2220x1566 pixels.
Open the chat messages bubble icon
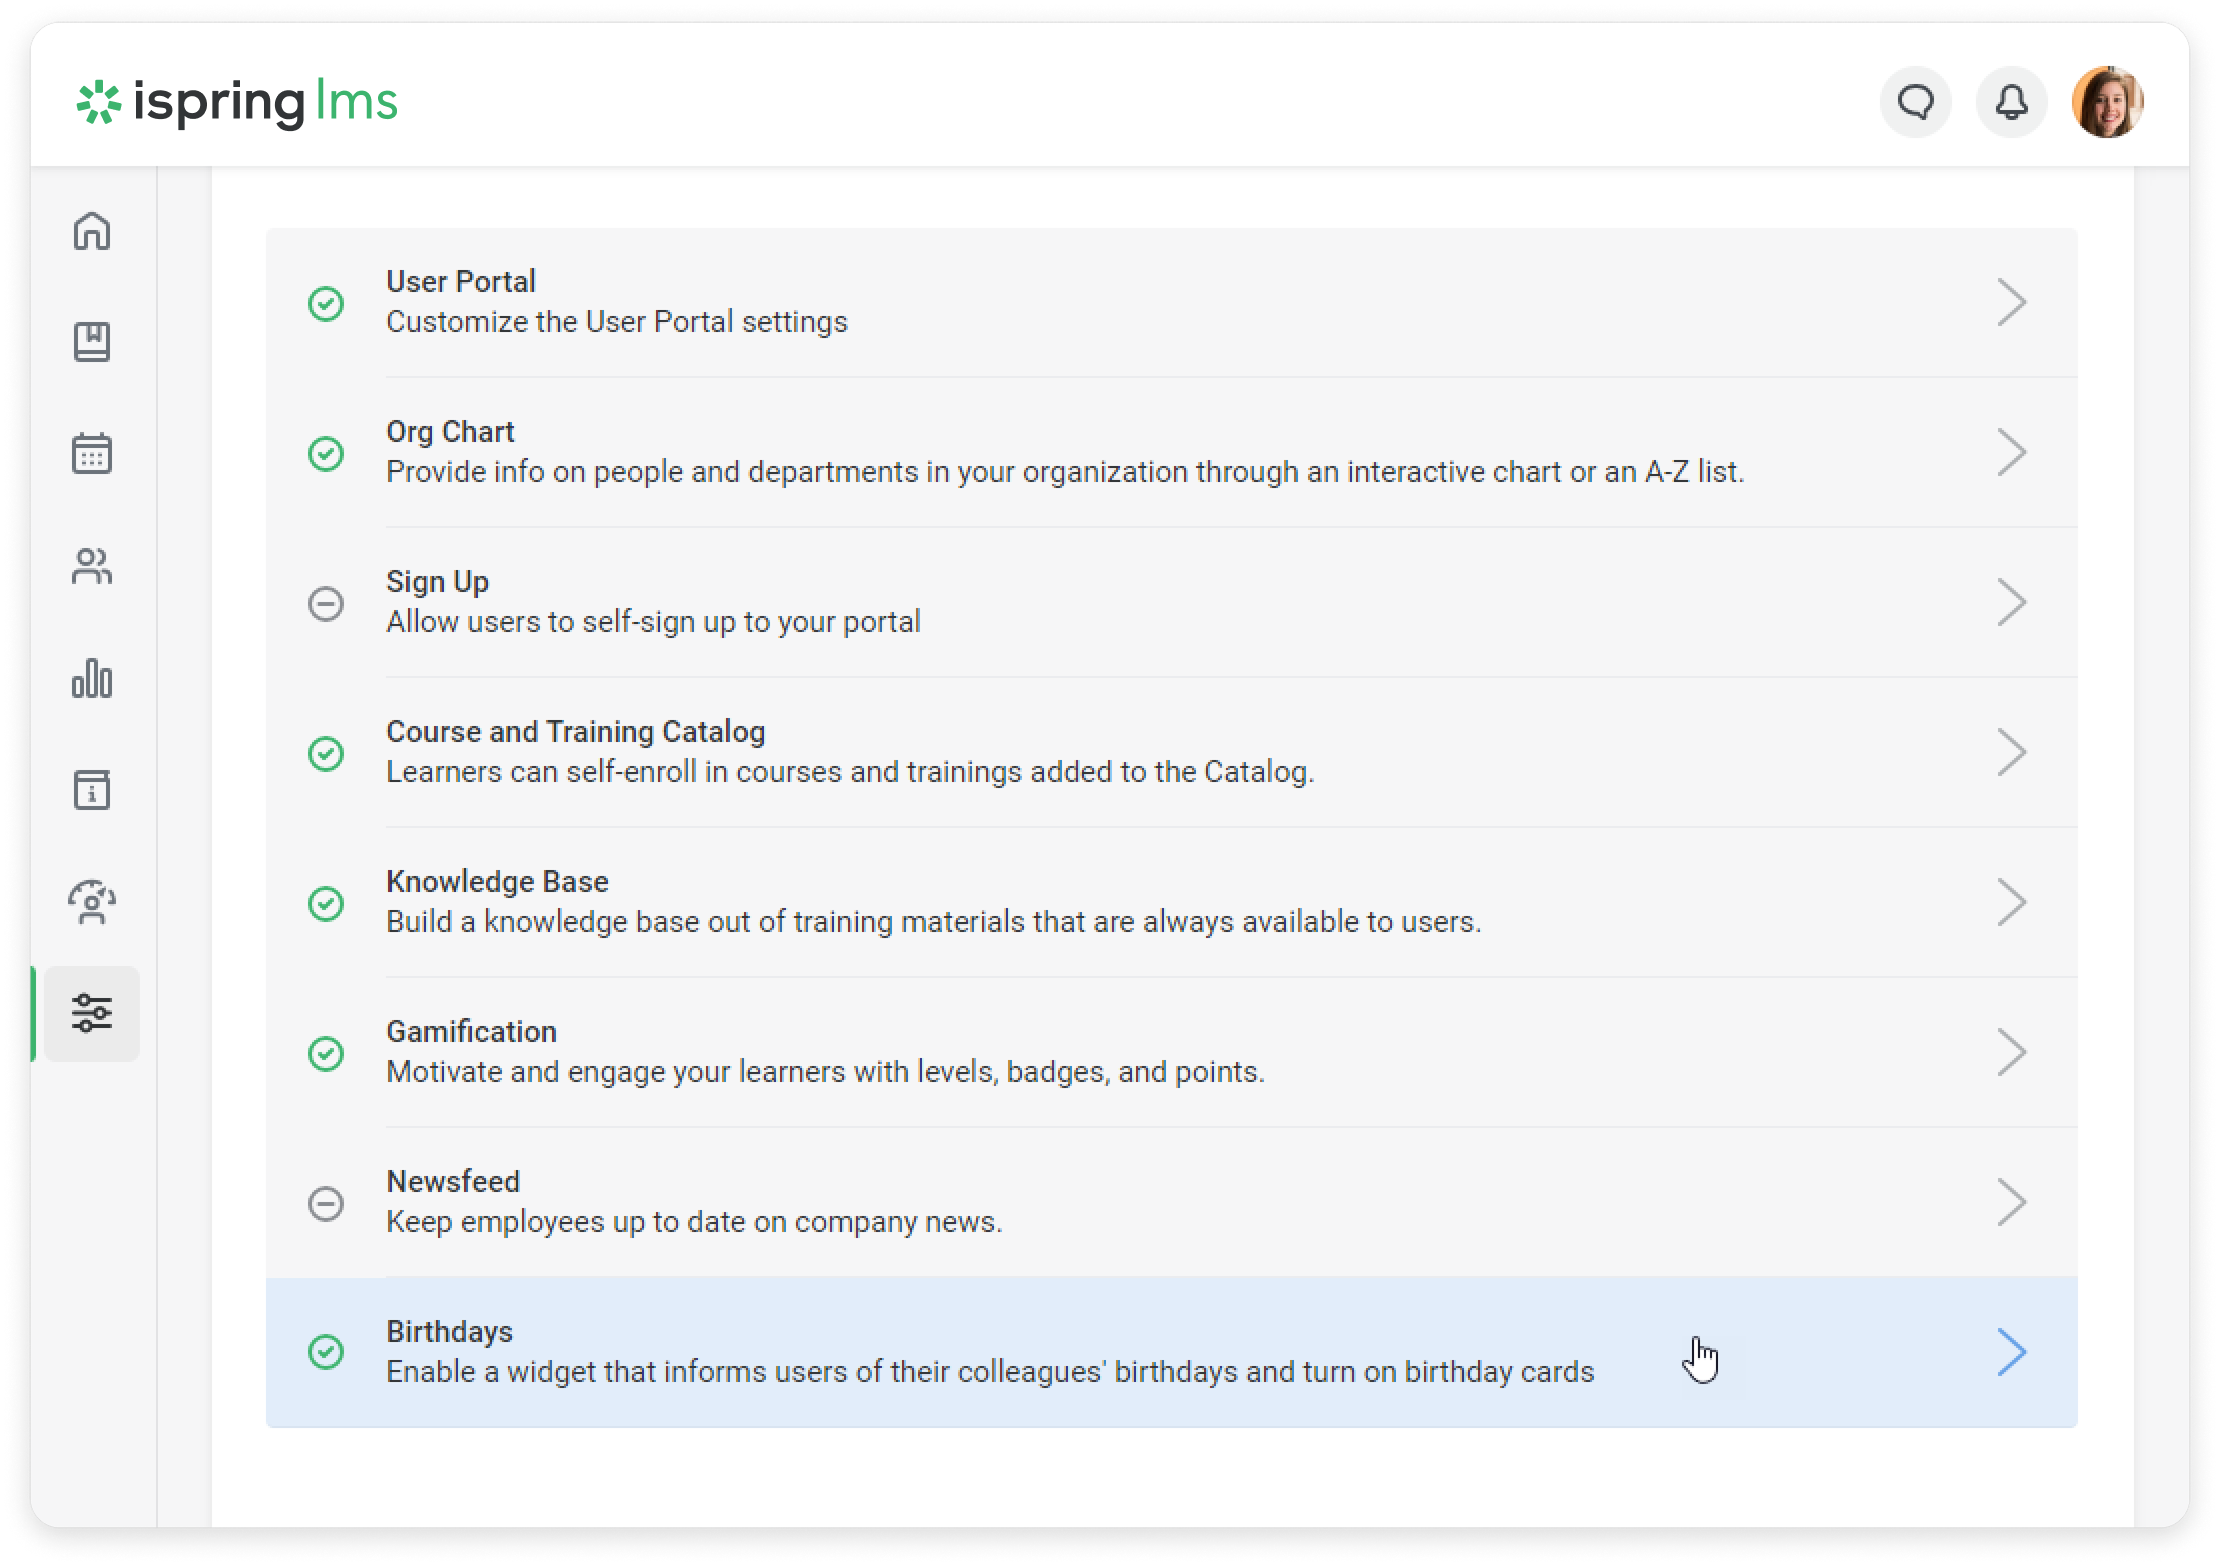tap(1915, 102)
